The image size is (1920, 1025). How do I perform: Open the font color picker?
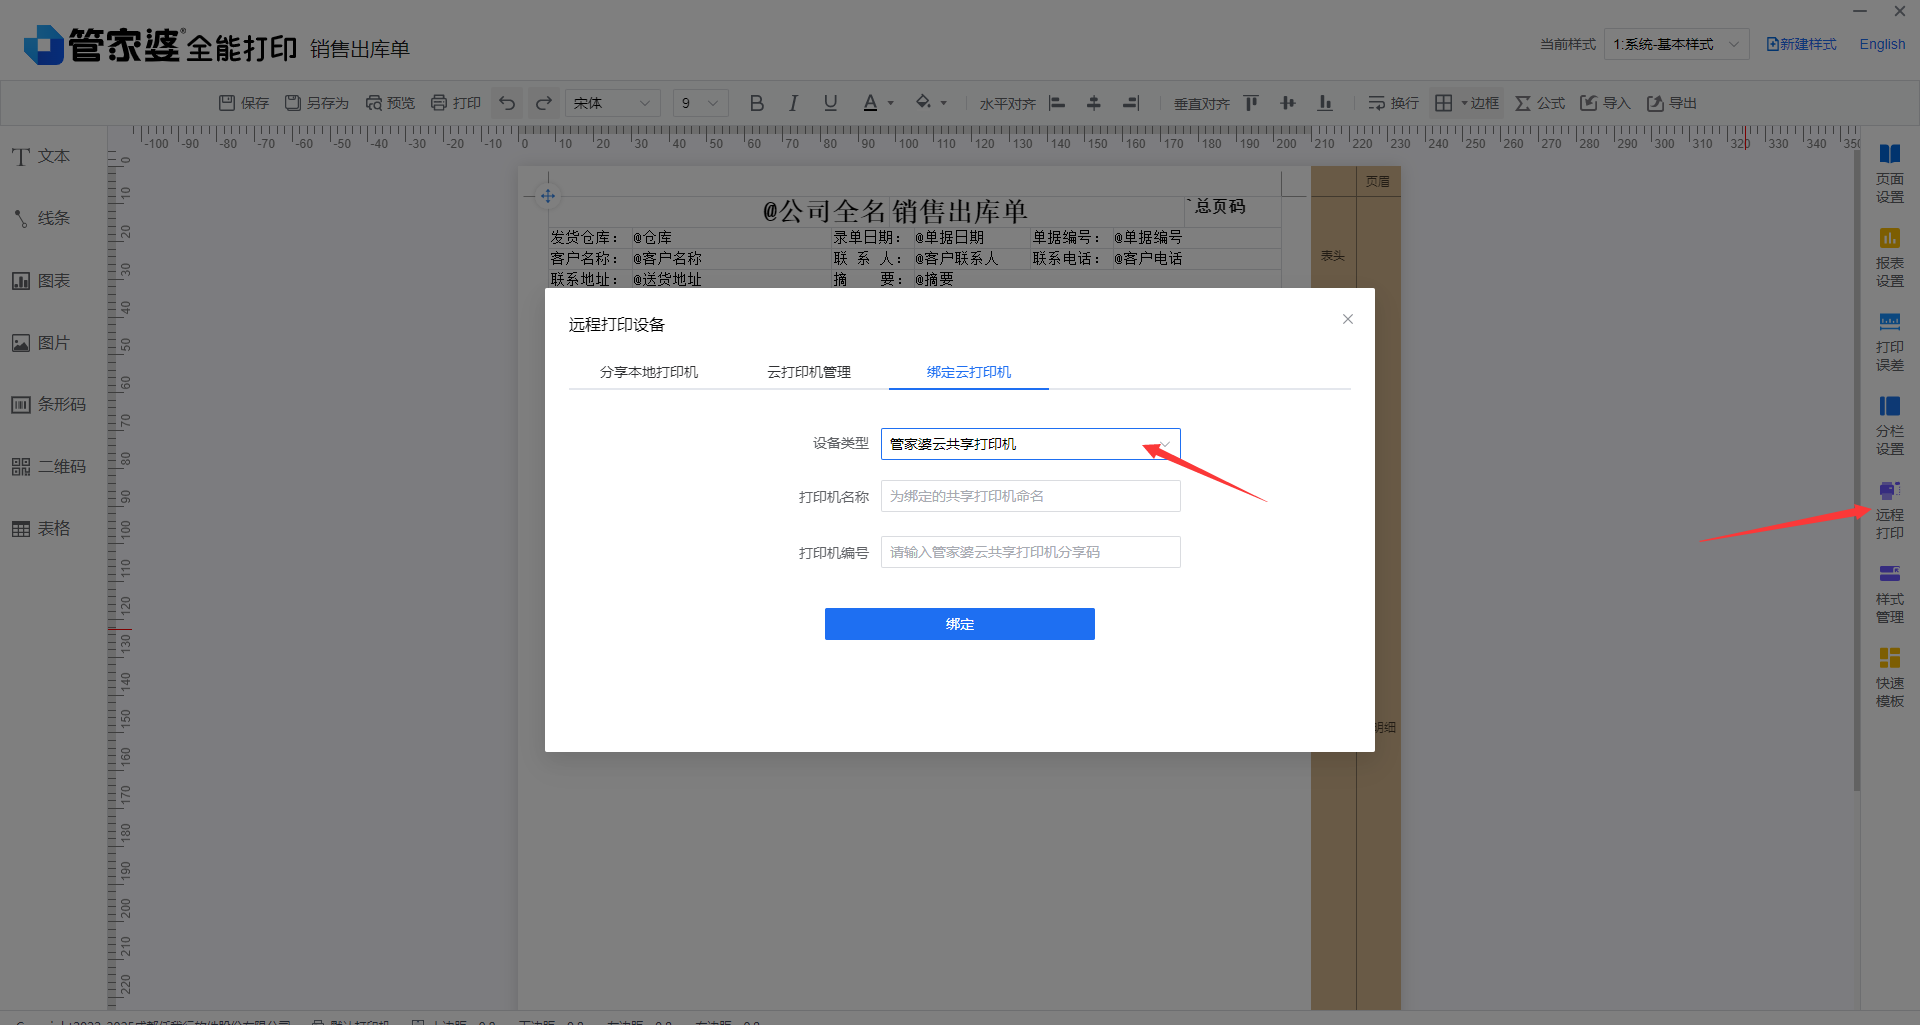[x=878, y=103]
